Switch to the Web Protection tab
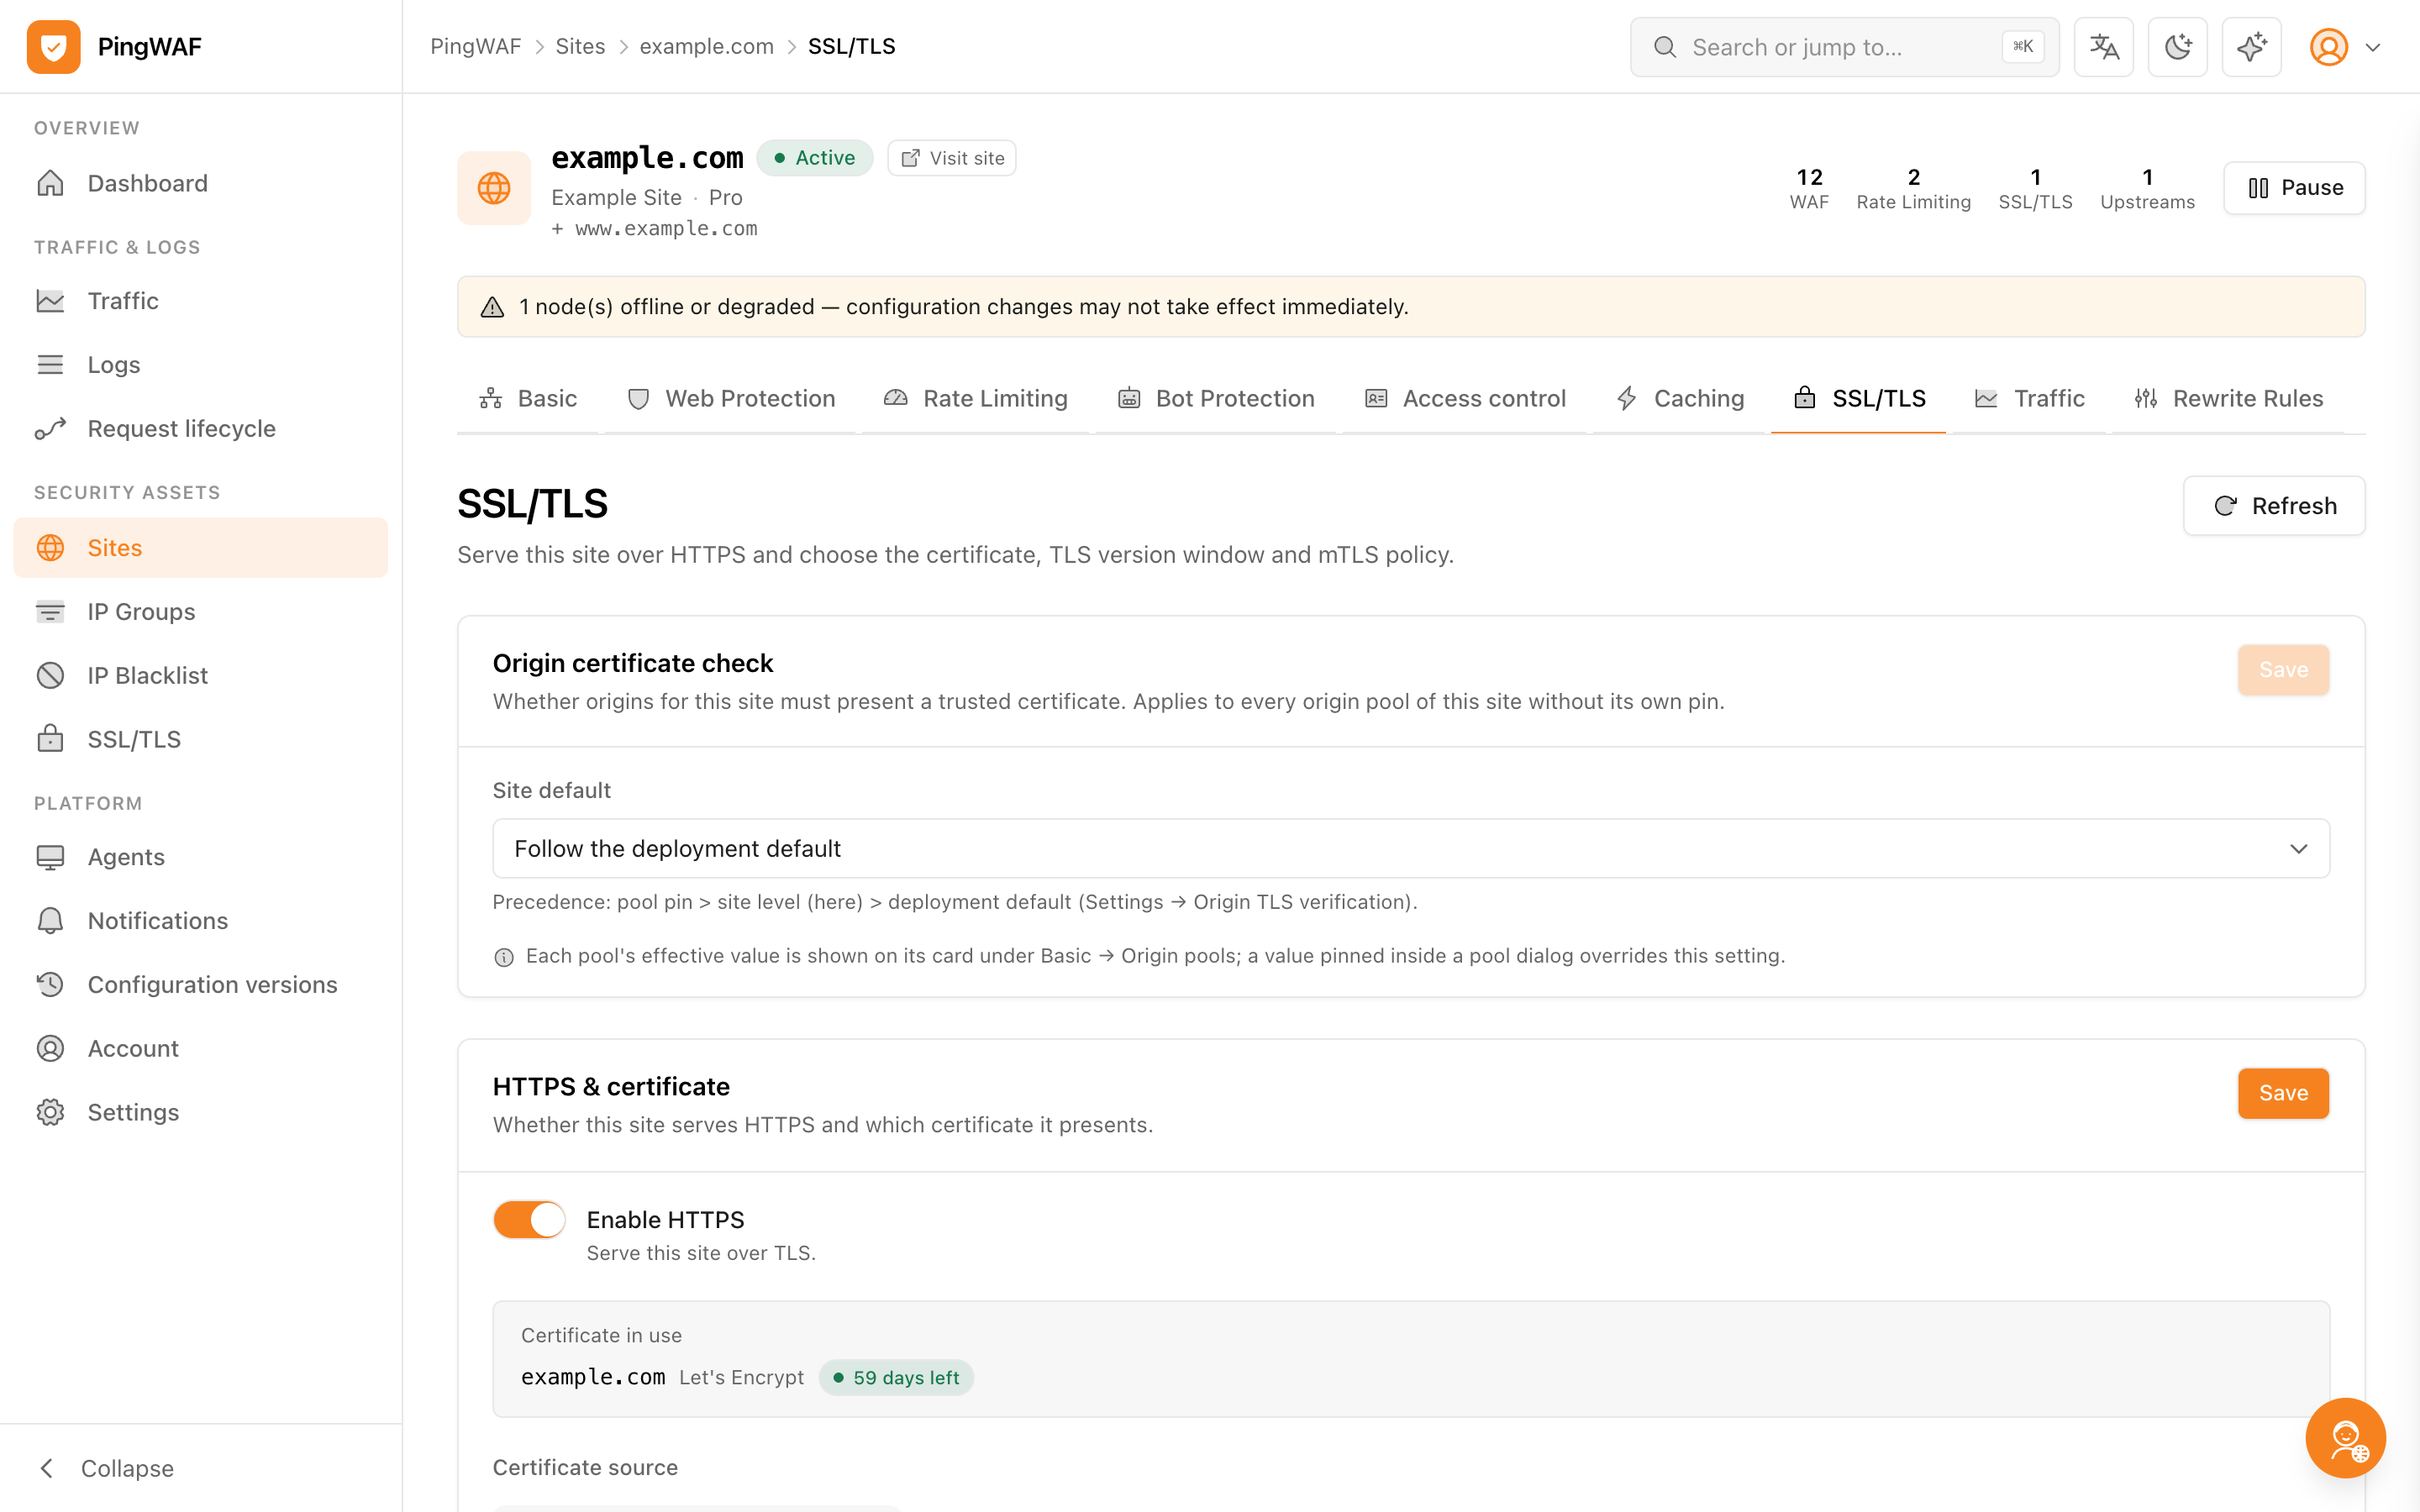 click(x=730, y=398)
